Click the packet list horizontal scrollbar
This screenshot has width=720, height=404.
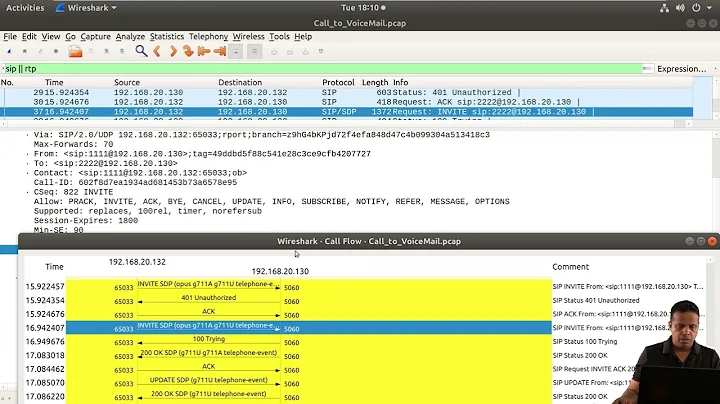tap(344, 124)
